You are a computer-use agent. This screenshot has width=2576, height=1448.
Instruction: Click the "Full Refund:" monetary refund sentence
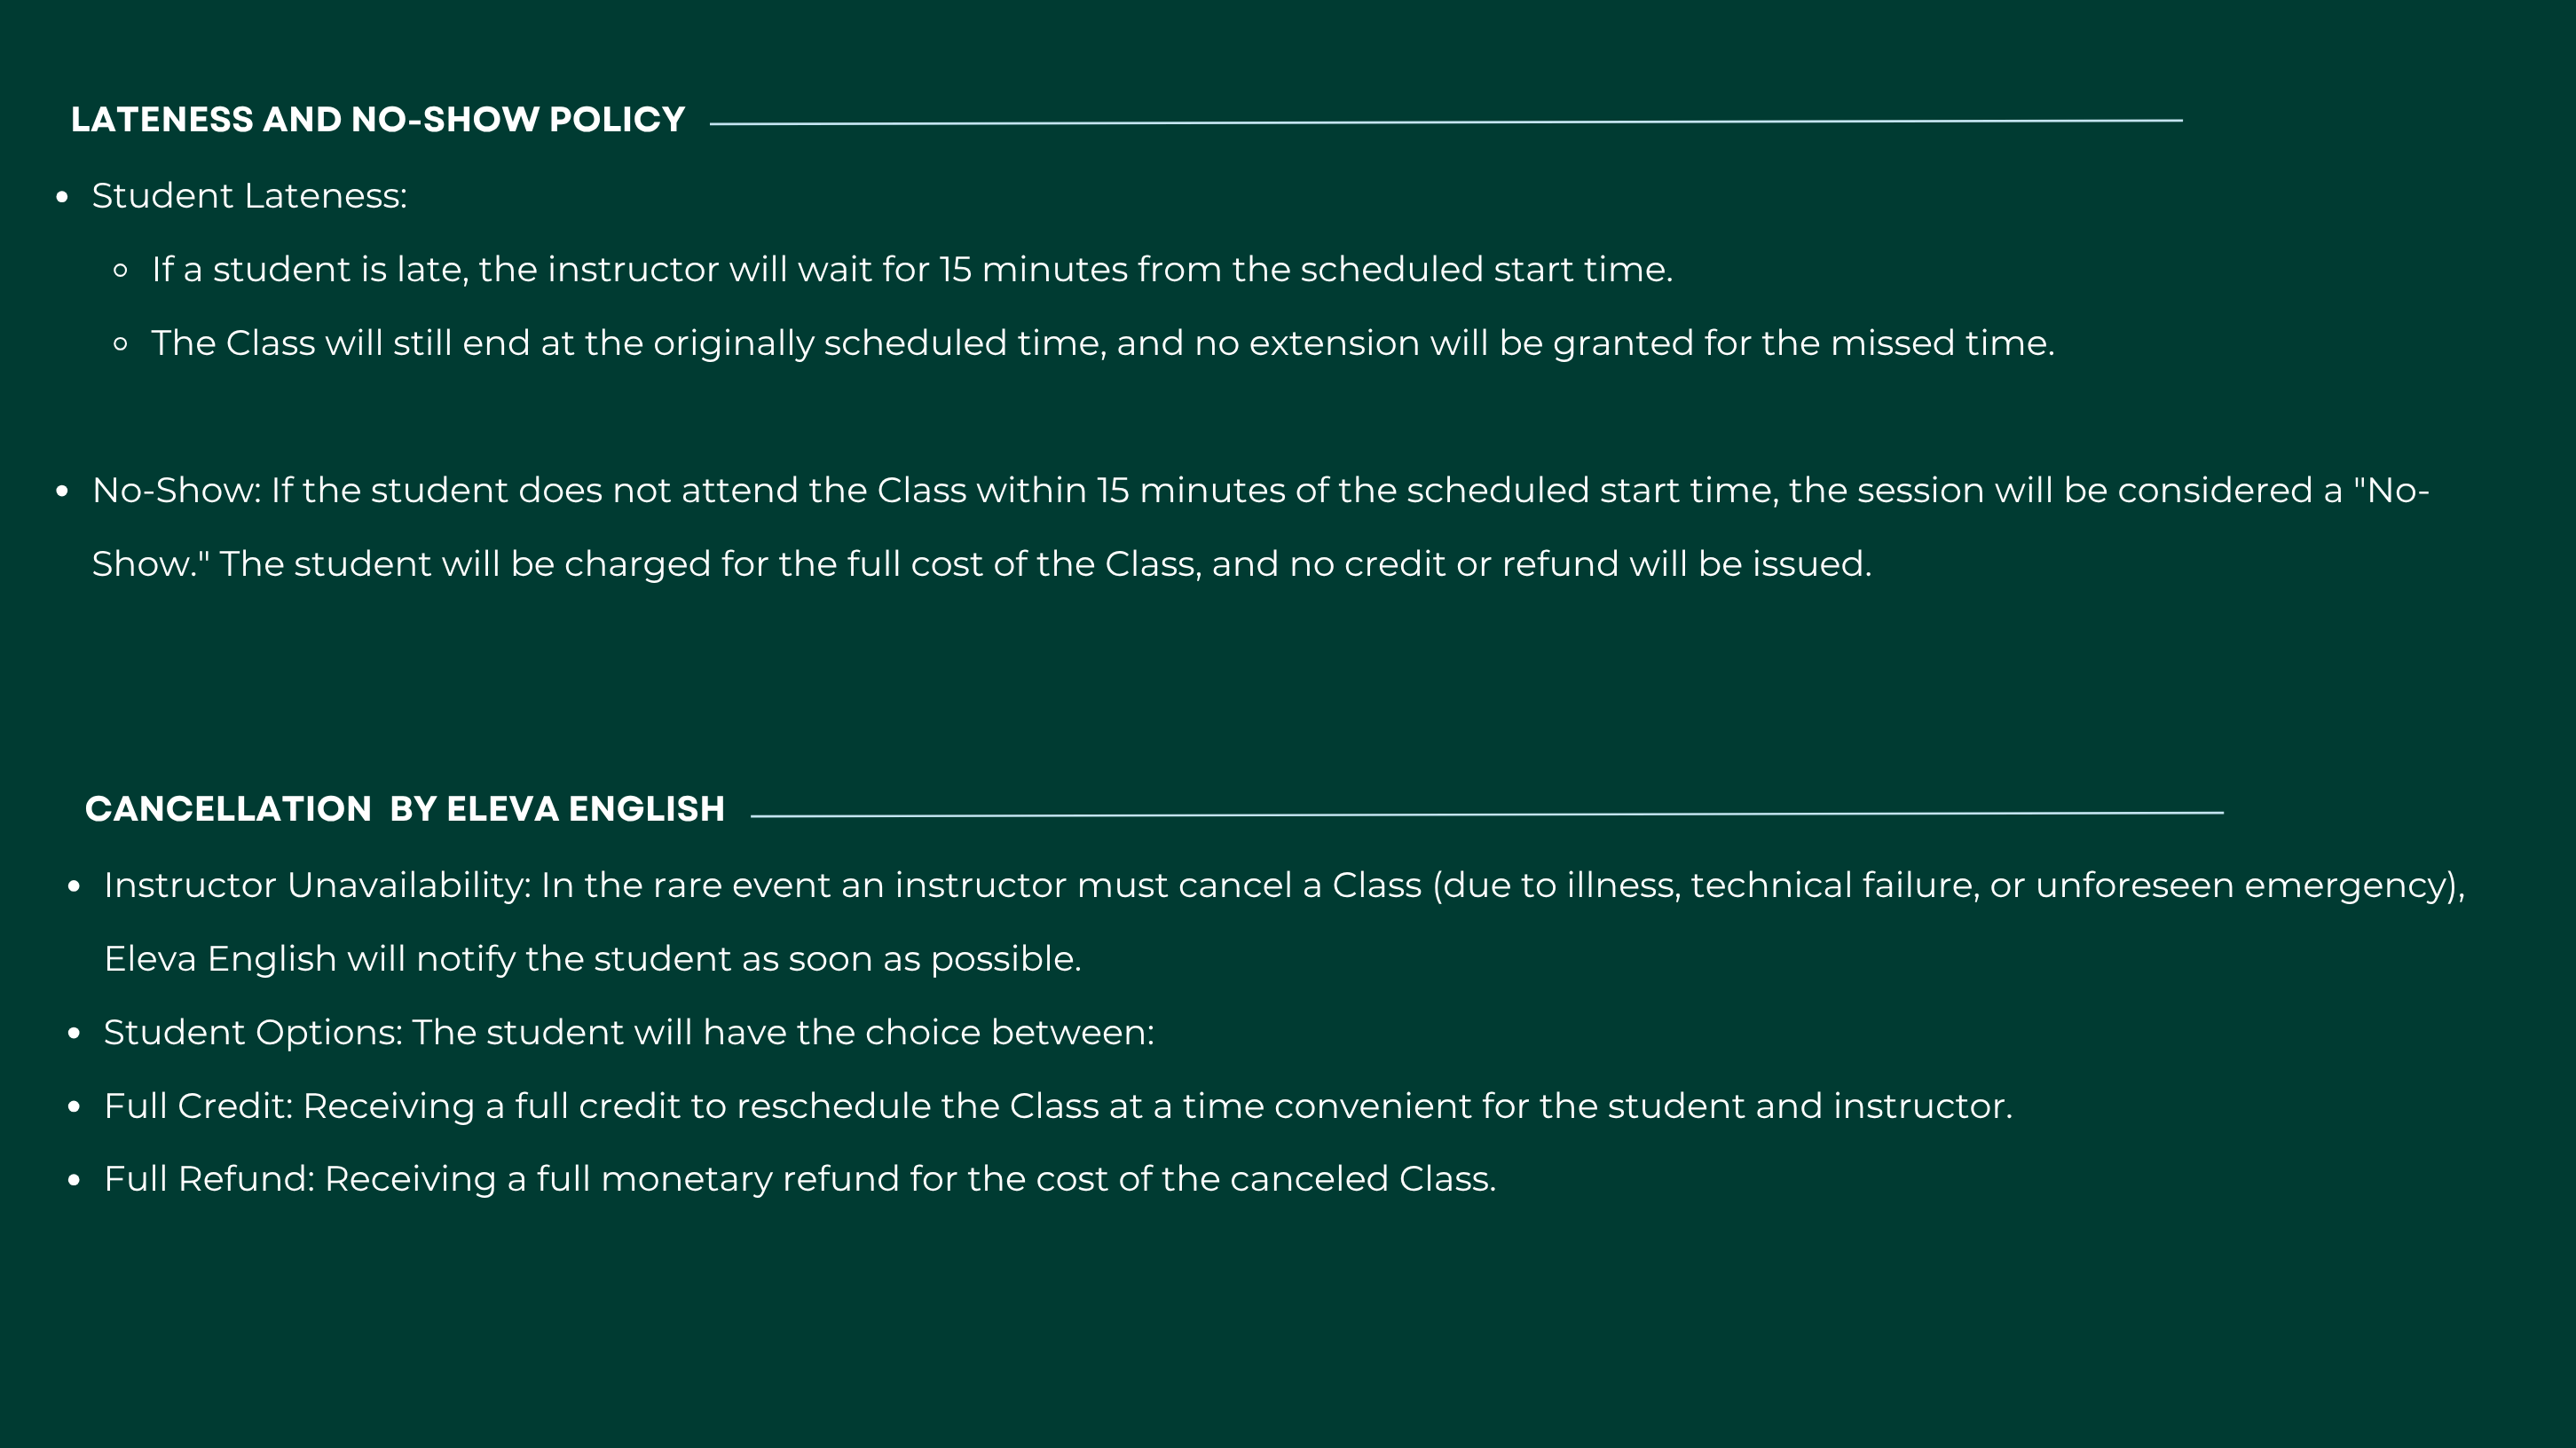pos(799,1179)
